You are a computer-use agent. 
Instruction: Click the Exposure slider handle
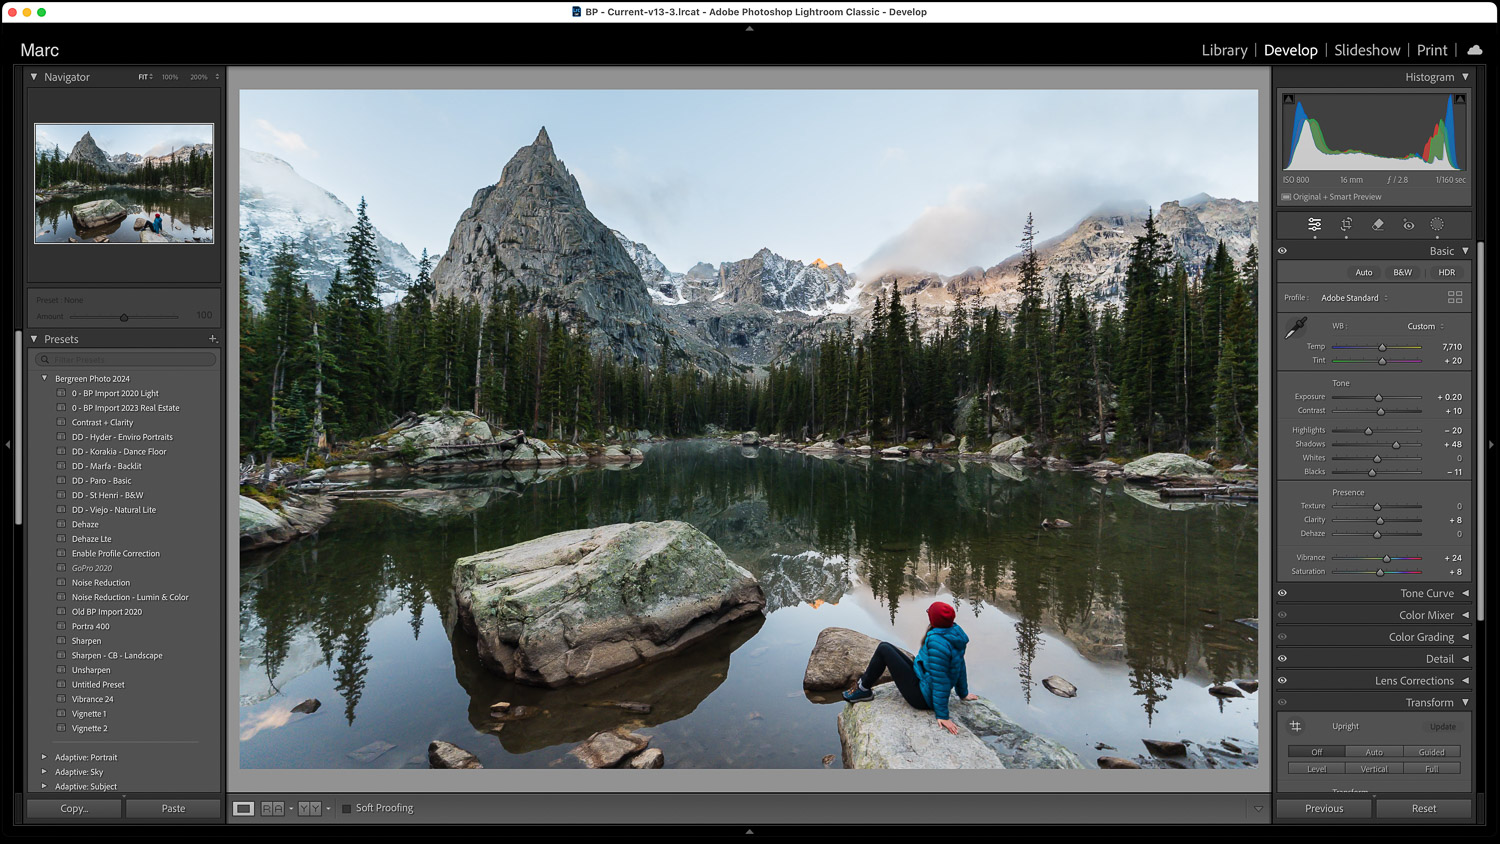point(1378,397)
